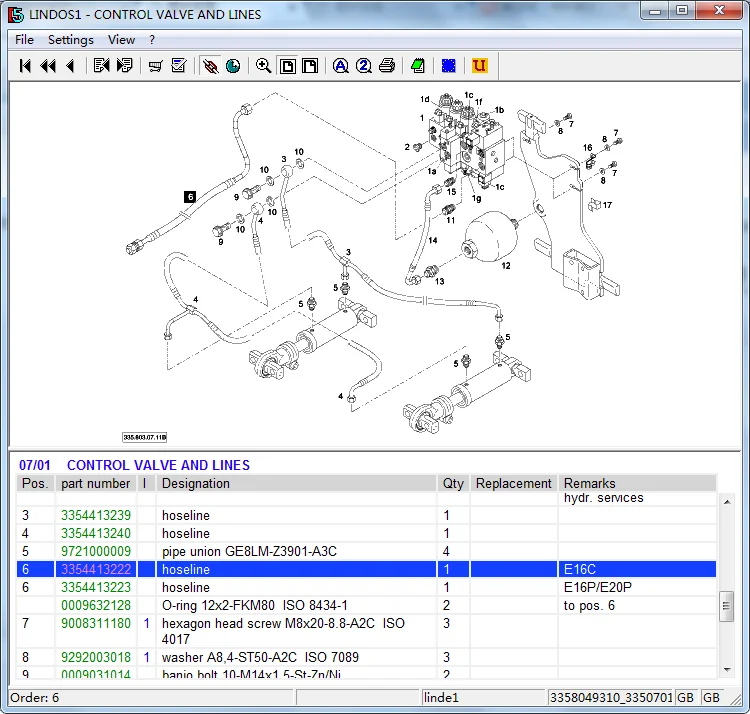Toggle the pie chart clock toolbar button
Viewport: 750px width, 714px height.
coord(233,66)
